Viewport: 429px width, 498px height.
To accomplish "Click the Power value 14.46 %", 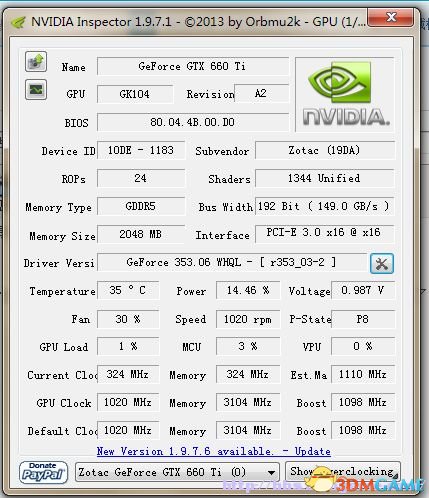I will pyautogui.click(x=248, y=290).
